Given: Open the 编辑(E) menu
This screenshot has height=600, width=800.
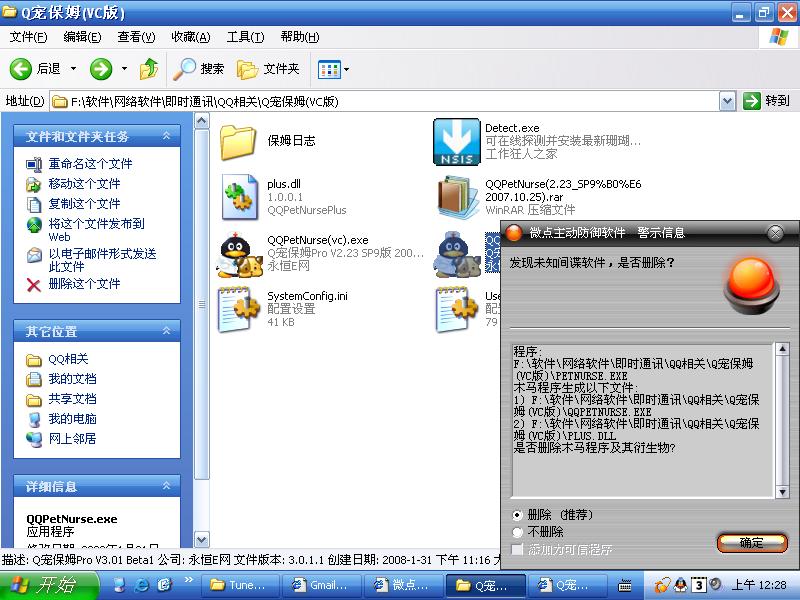Looking at the screenshot, I should (82, 37).
